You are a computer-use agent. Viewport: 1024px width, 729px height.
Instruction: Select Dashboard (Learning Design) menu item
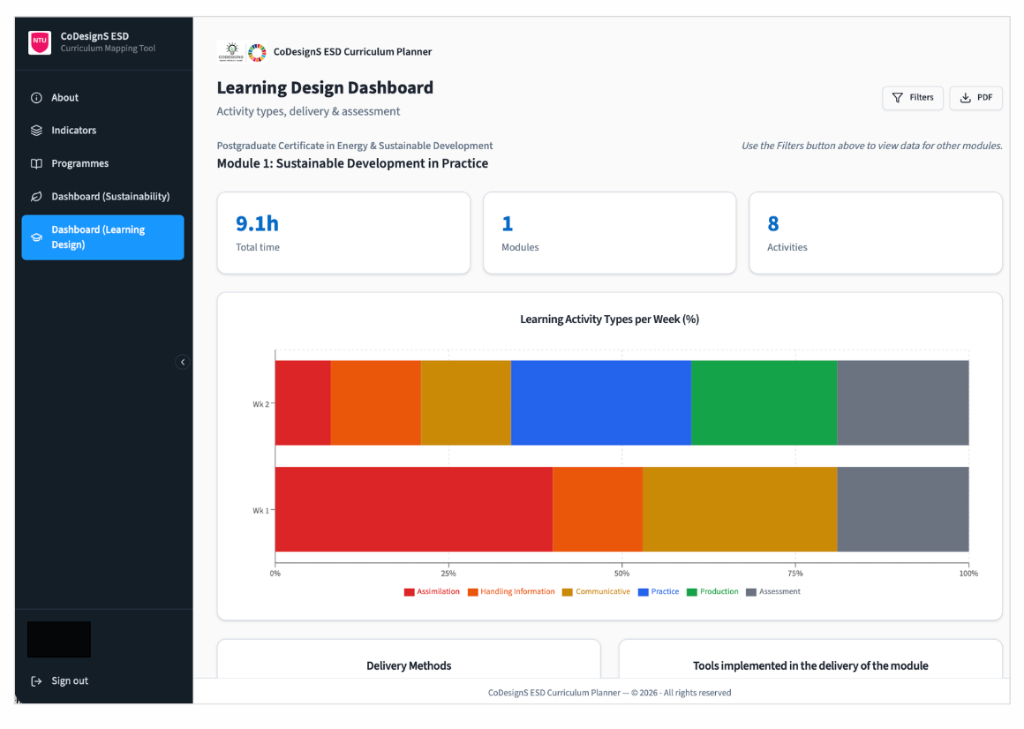tap(103, 238)
